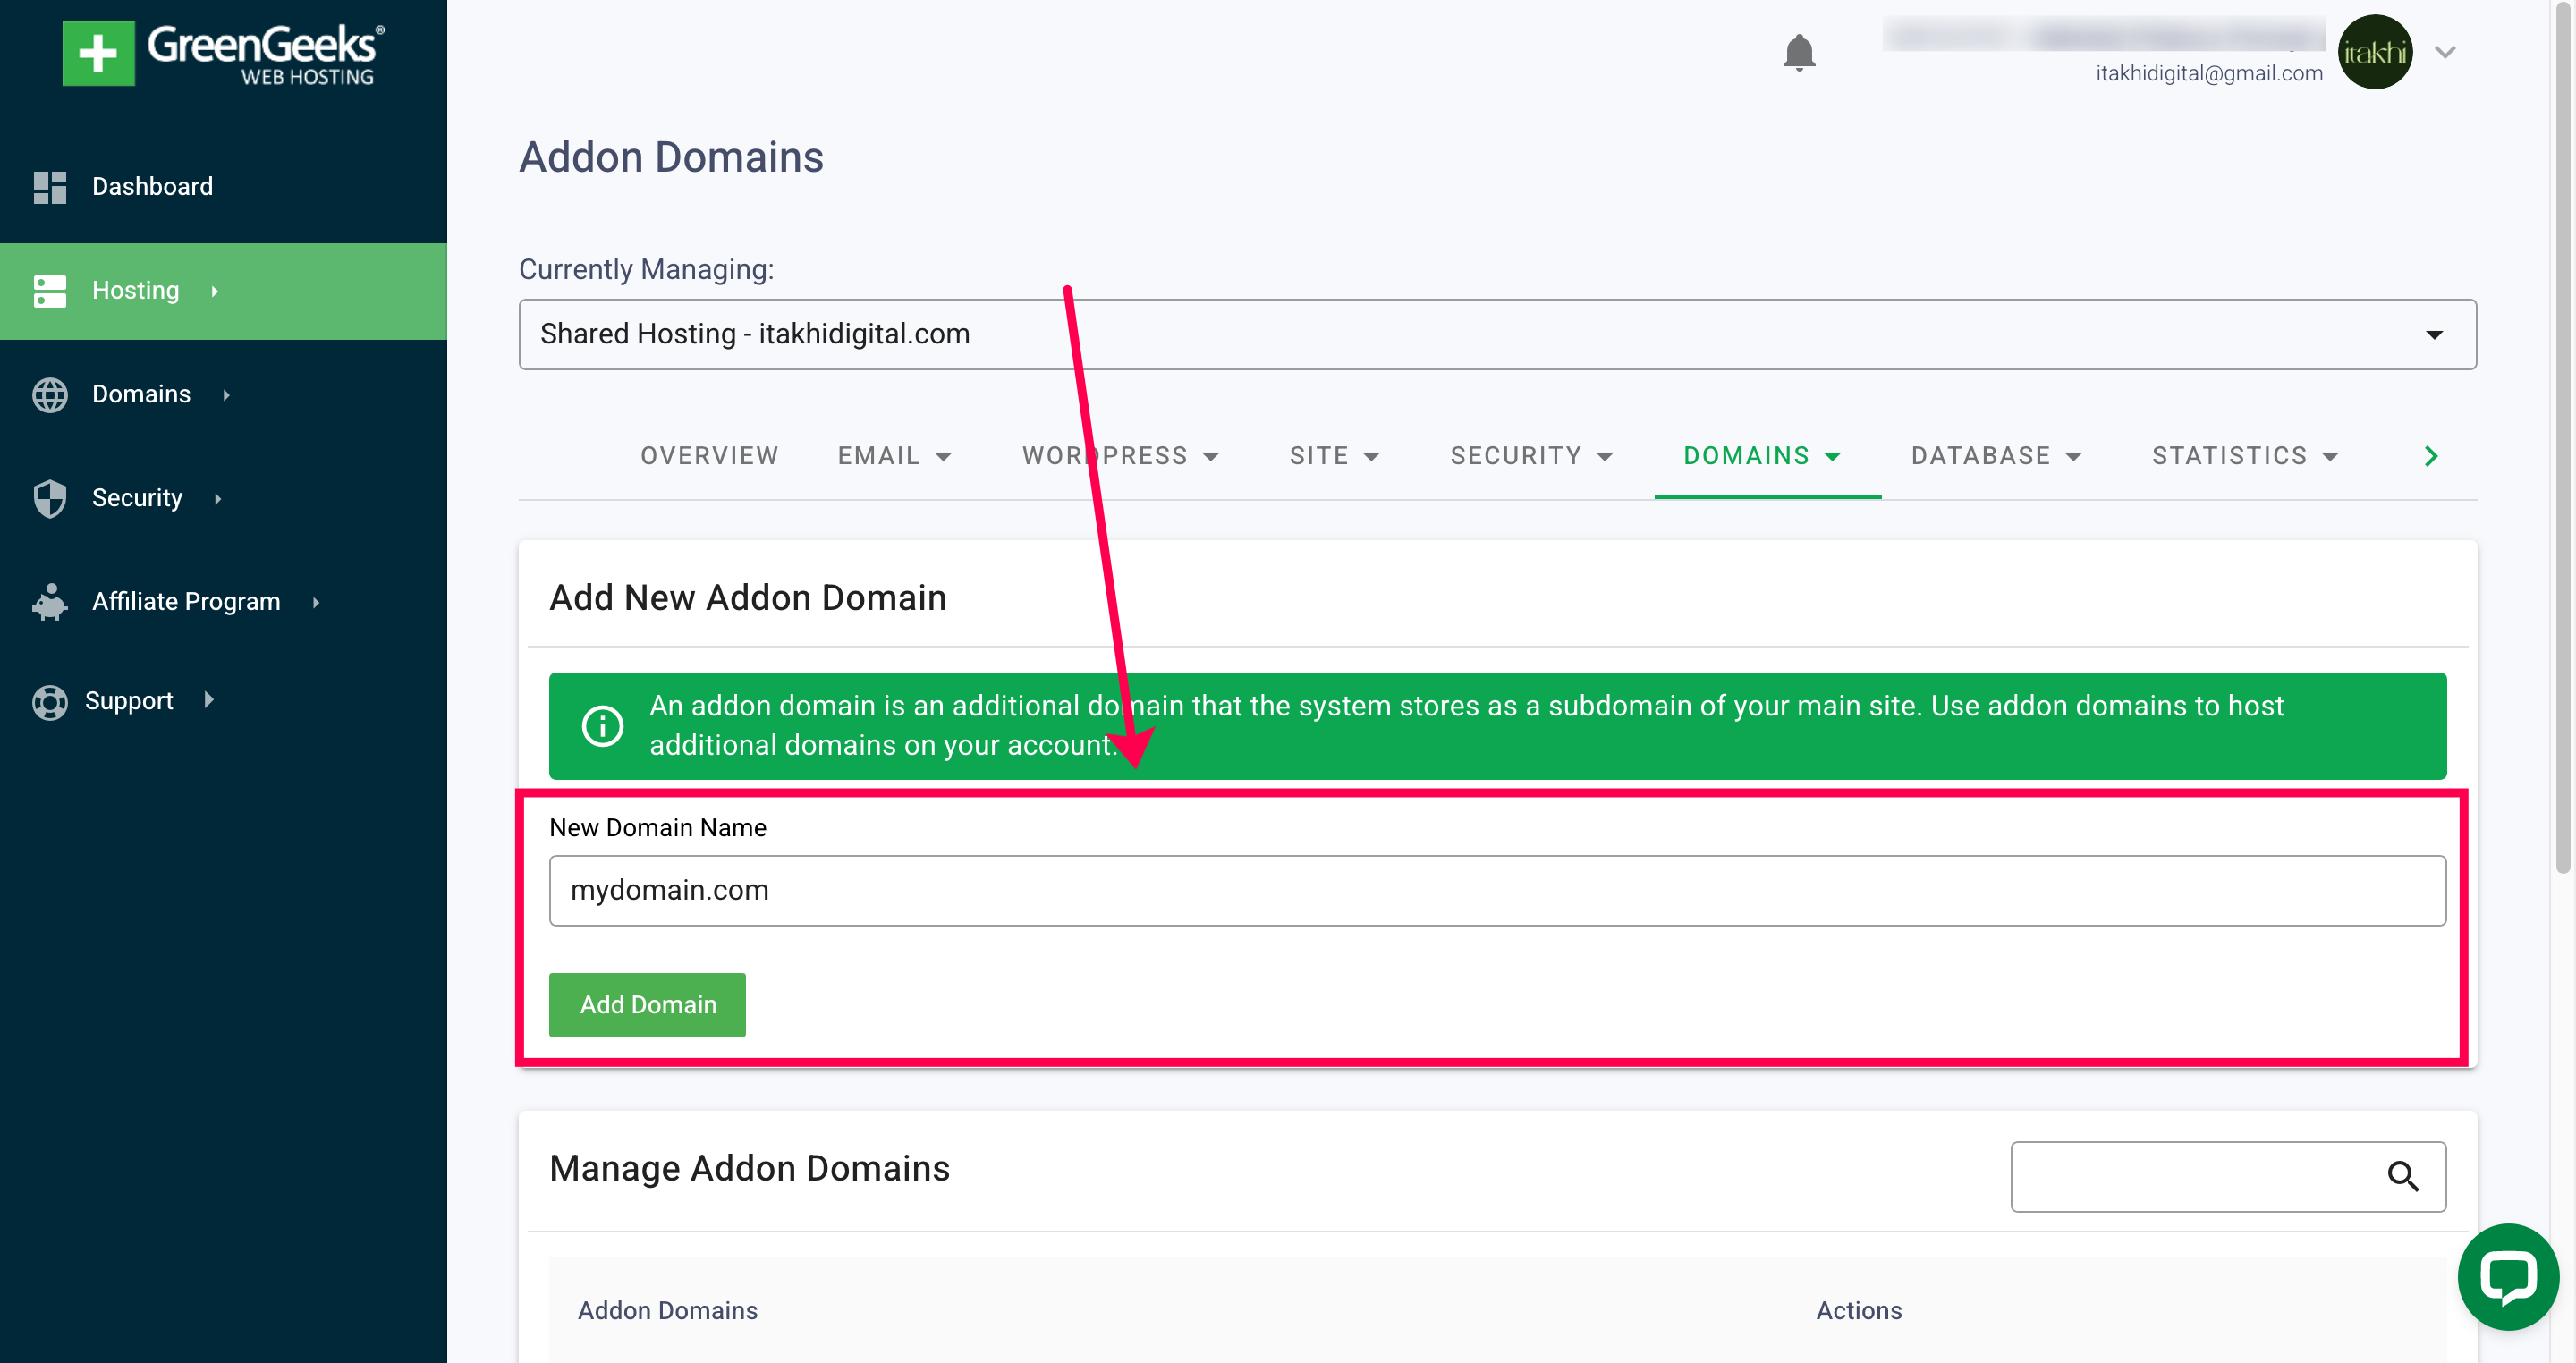Open the EMAIL tab dropdown

tap(895, 455)
